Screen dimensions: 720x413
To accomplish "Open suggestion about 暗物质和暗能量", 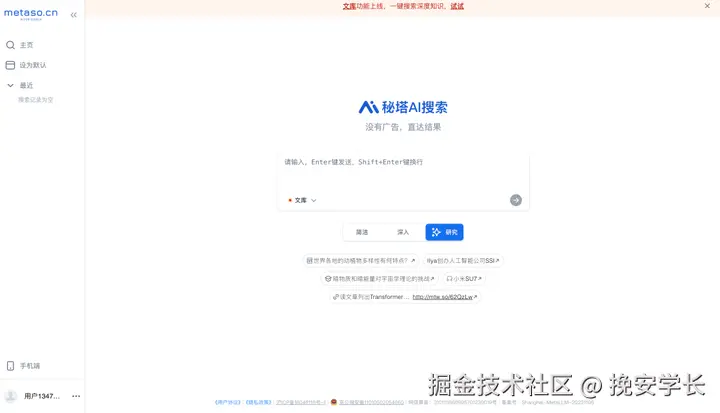I will click(x=379, y=278).
